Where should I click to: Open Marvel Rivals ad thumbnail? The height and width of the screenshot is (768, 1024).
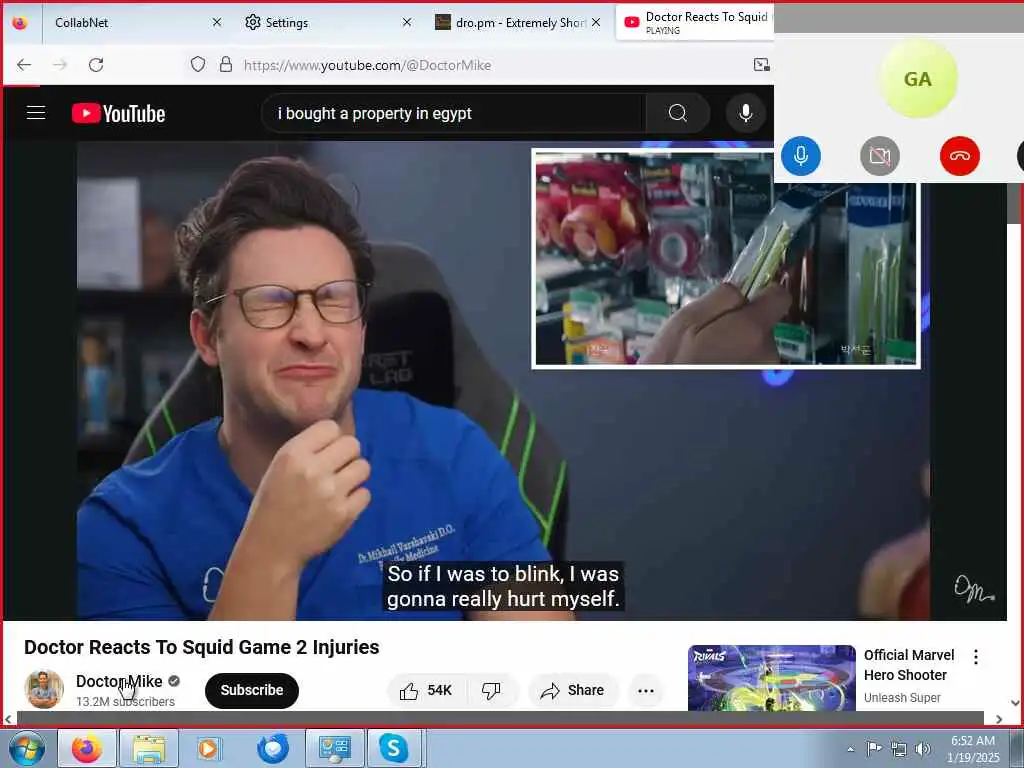tap(771, 678)
